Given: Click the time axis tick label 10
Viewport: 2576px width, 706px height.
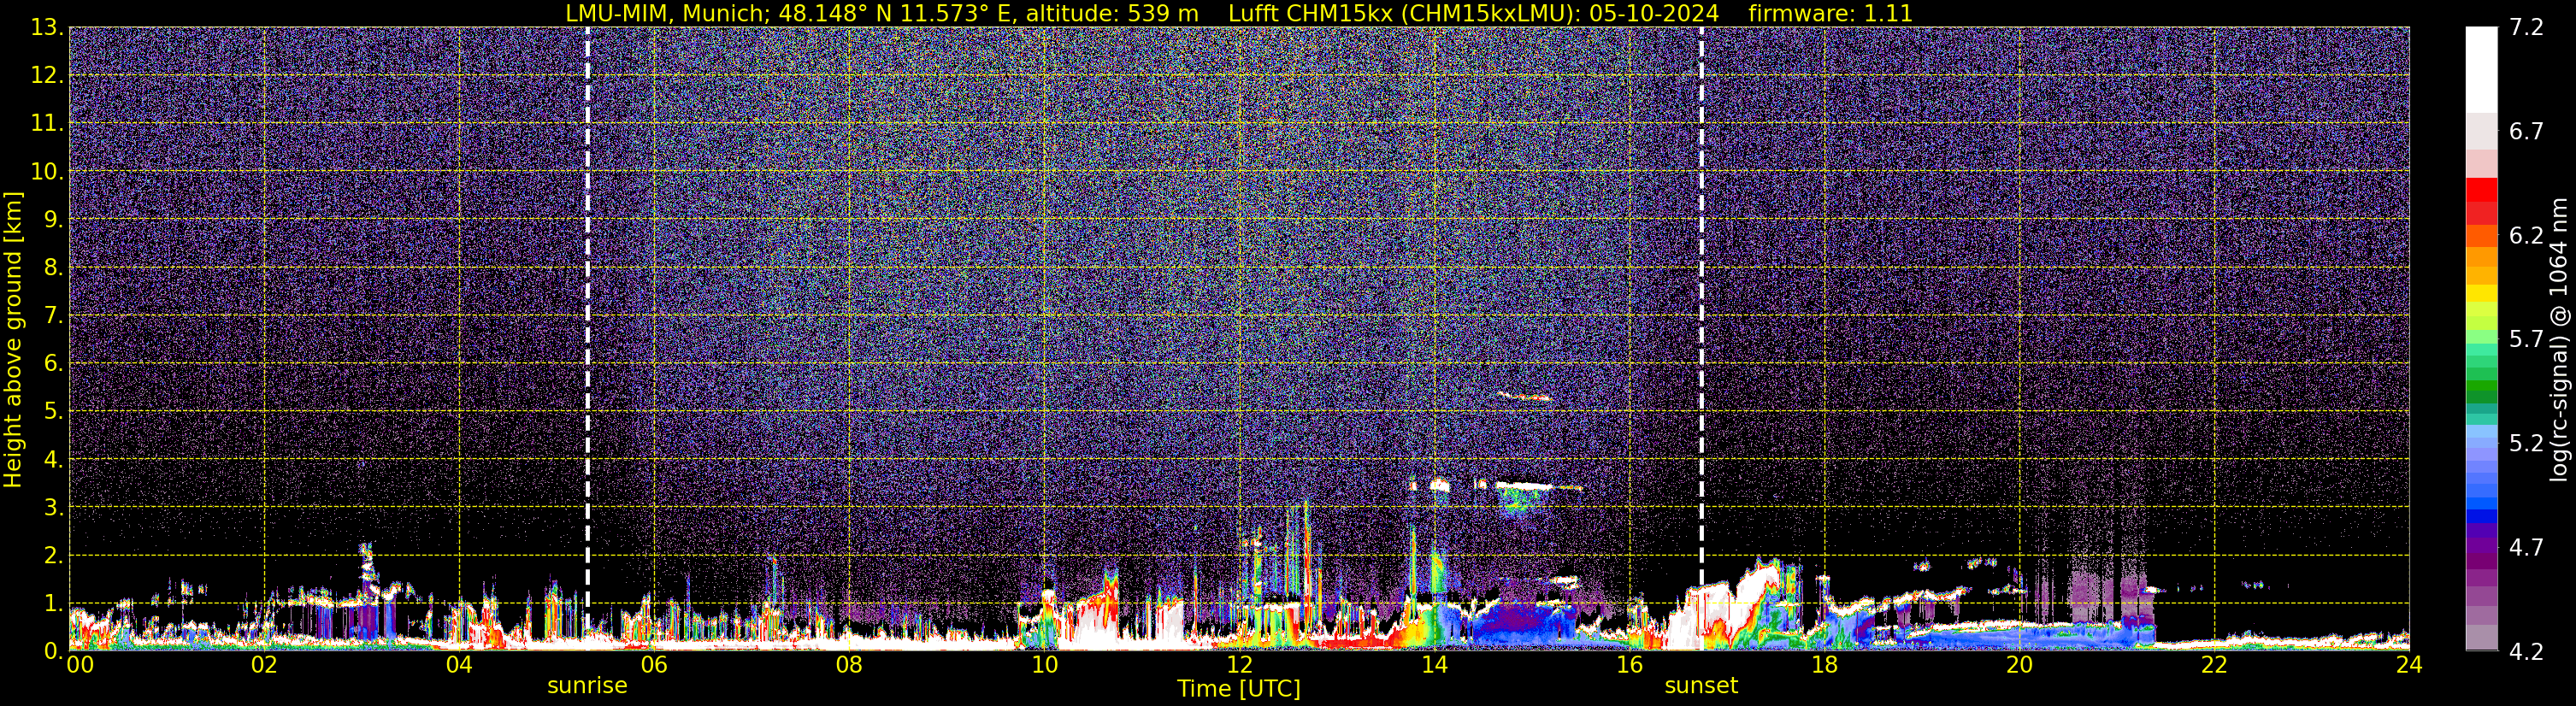Looking at the screenshot, I should coord(1044,665).
